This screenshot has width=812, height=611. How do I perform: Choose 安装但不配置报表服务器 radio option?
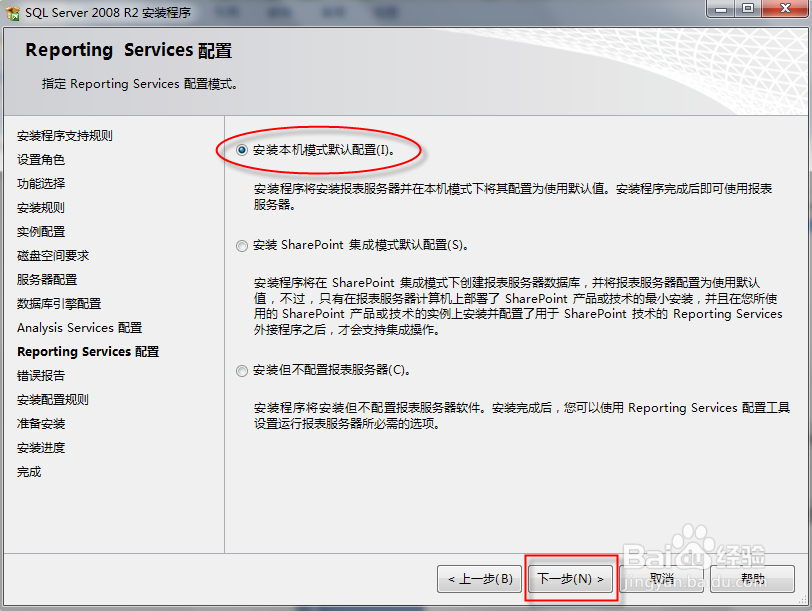click(241, 371)
